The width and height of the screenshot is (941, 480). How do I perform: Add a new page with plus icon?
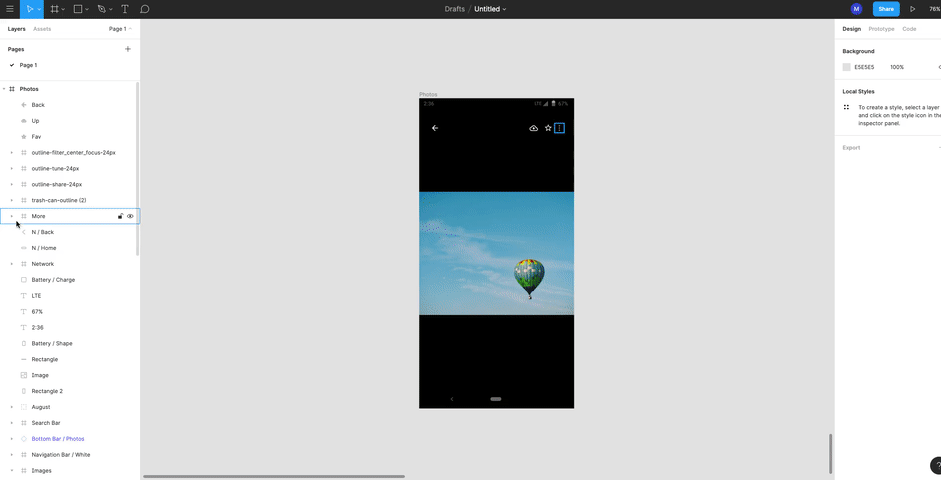(128, 49)
